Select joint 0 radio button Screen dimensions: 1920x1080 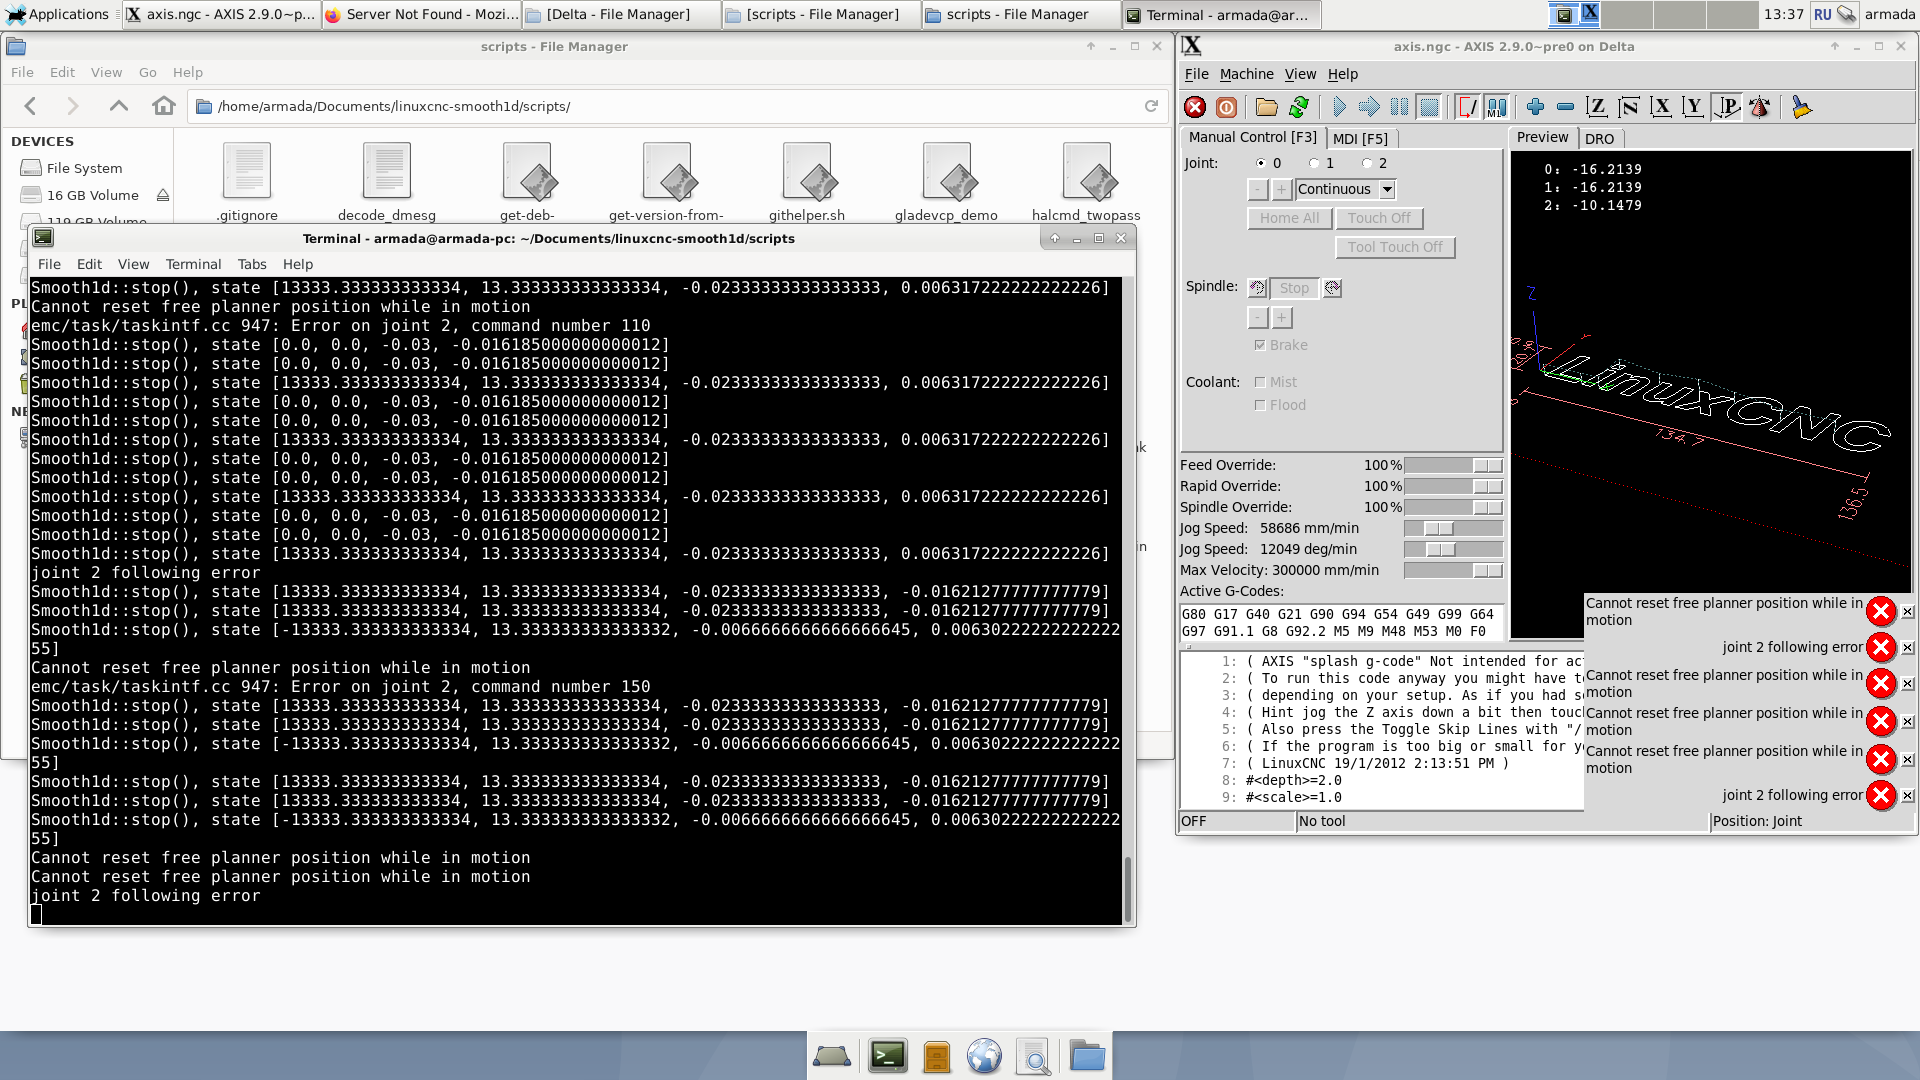(1261, 163)
